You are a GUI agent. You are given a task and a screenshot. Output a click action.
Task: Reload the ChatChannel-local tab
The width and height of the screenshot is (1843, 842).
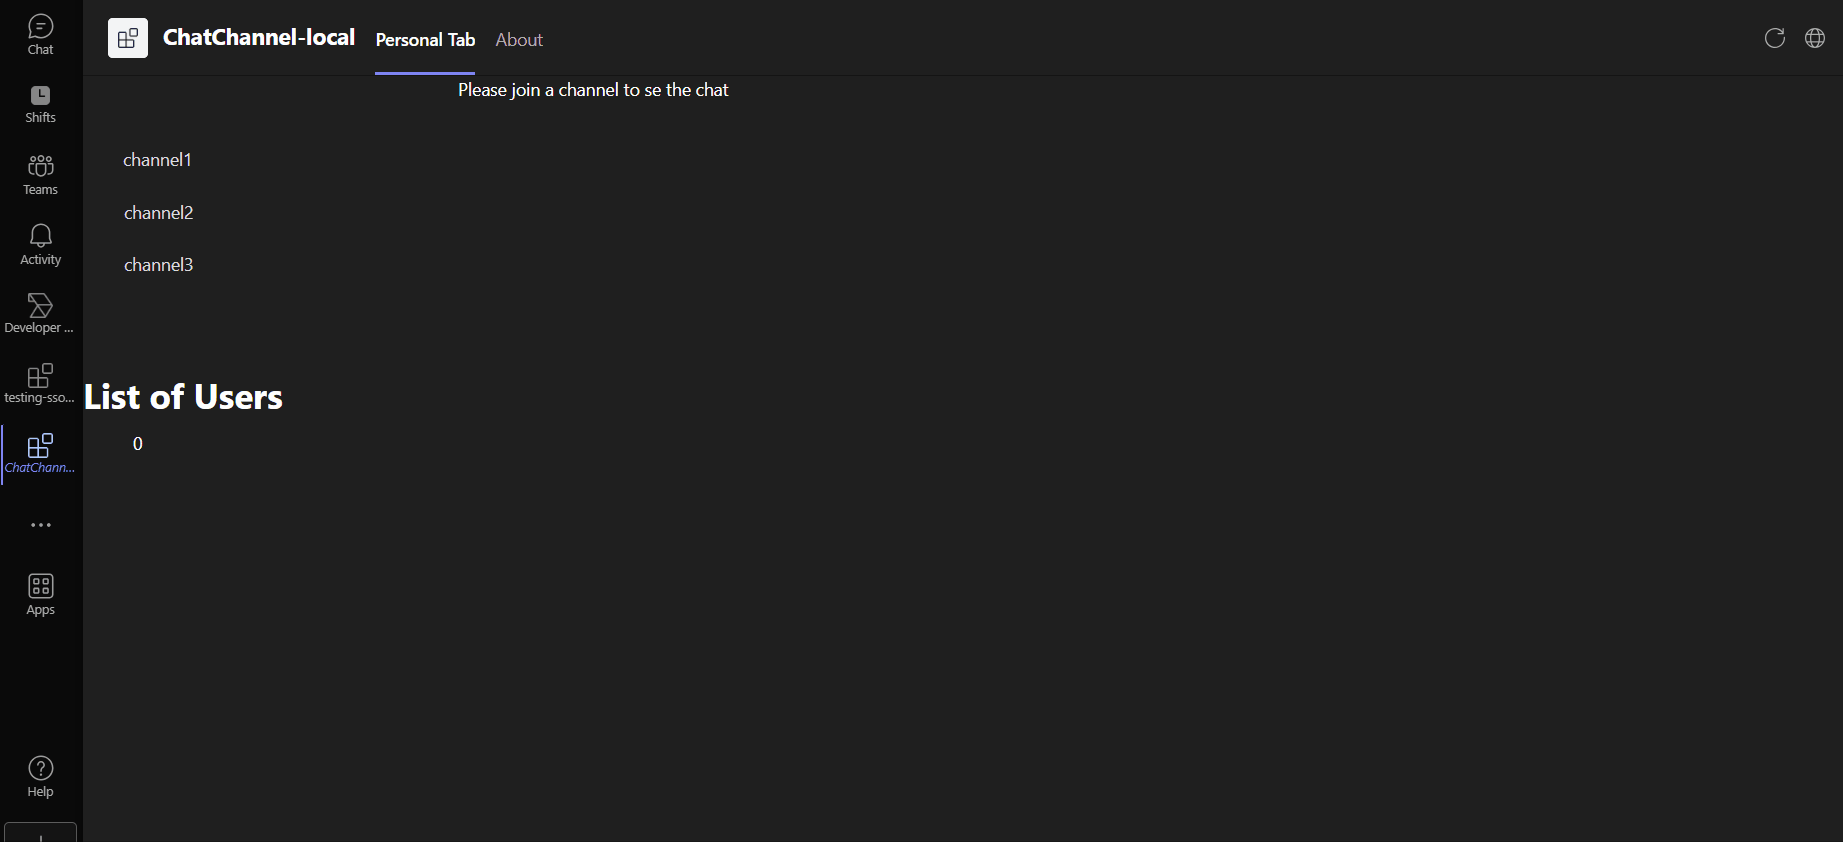(1775, 38)
